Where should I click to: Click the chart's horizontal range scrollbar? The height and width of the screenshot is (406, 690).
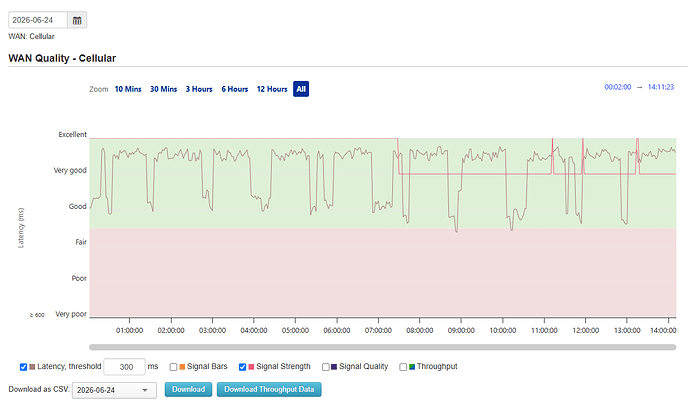tap(382, 347)
